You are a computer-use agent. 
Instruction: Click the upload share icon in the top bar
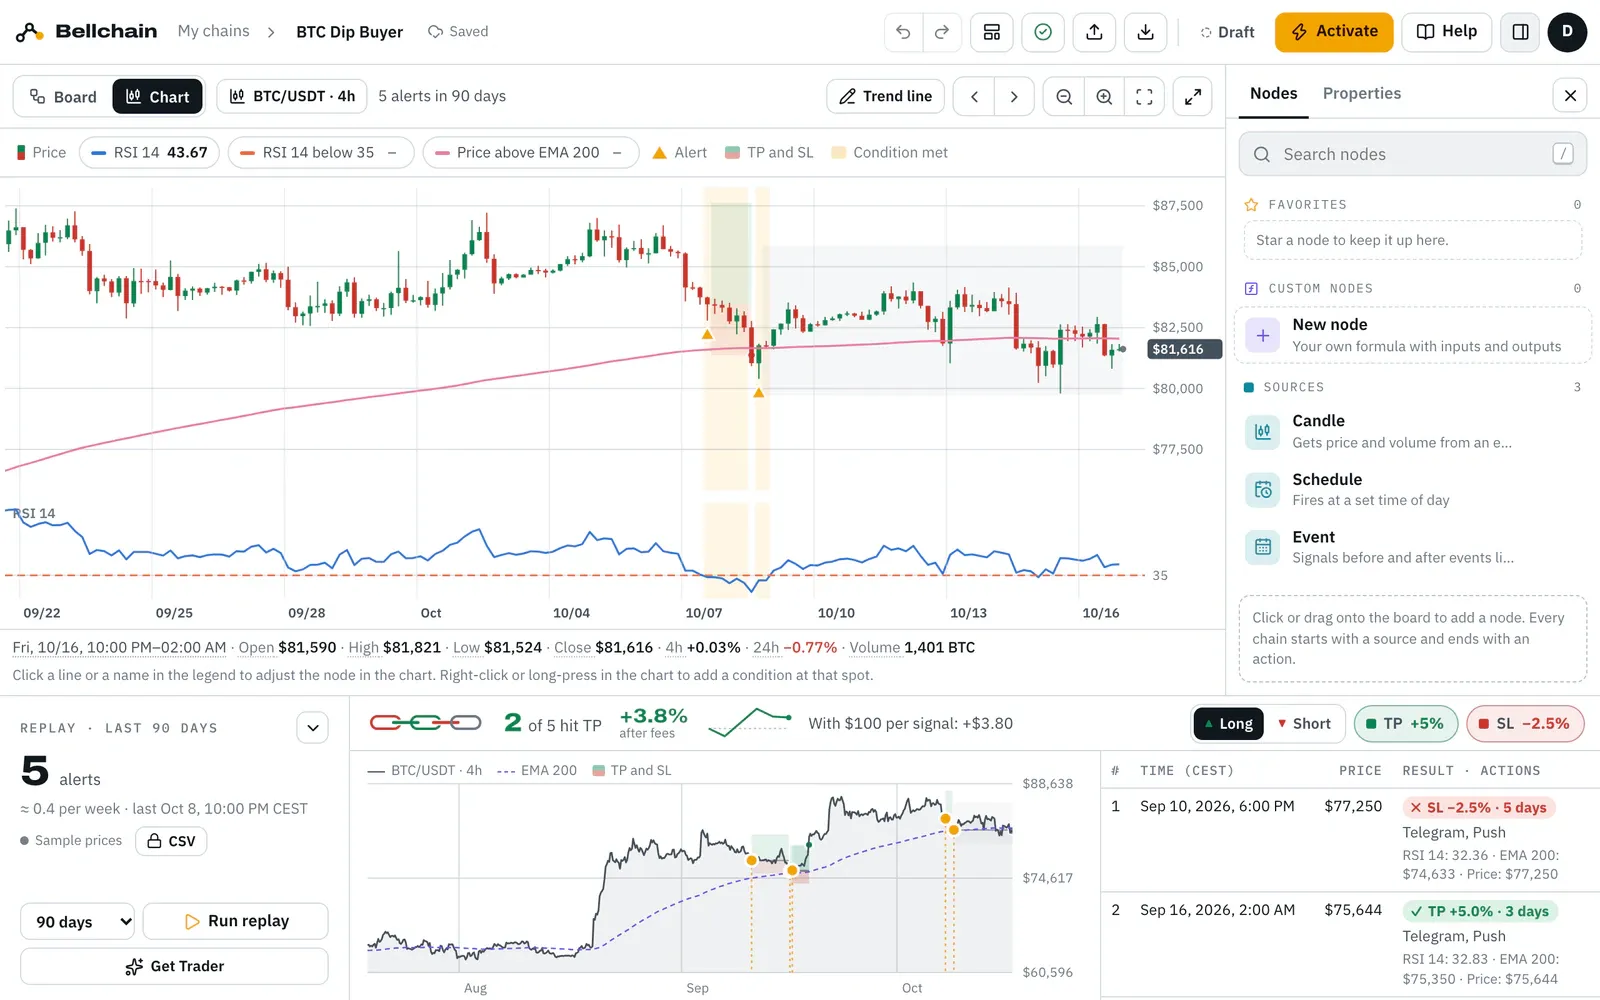pos(1095,32)
